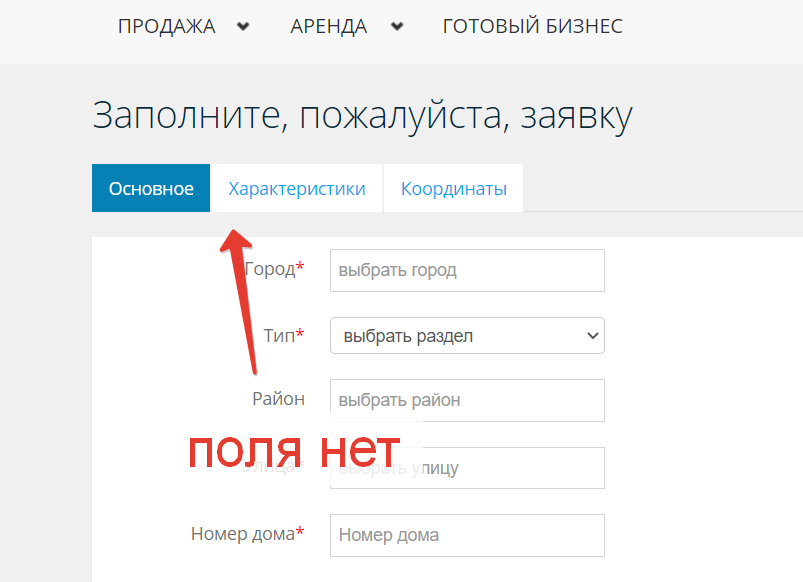Screen dimensions: 803x582
Task: Go to ГОТОВЫЙ БИЗНЕС section
Action: [533, 26]
